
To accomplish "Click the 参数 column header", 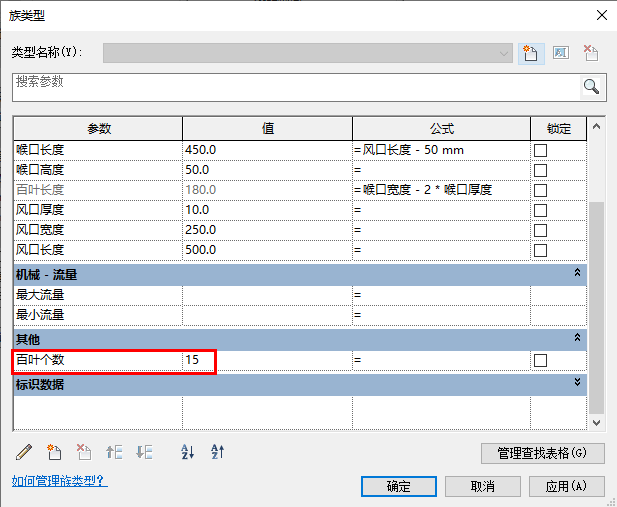I will tap(99, 129).
